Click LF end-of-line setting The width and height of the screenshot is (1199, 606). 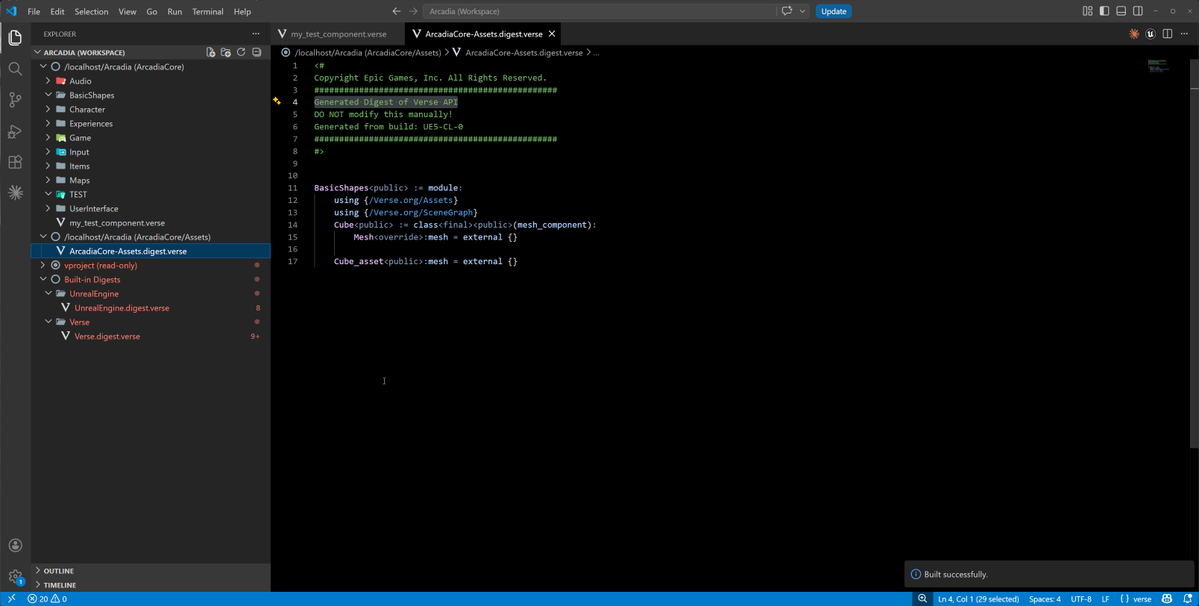point(1105,599)
